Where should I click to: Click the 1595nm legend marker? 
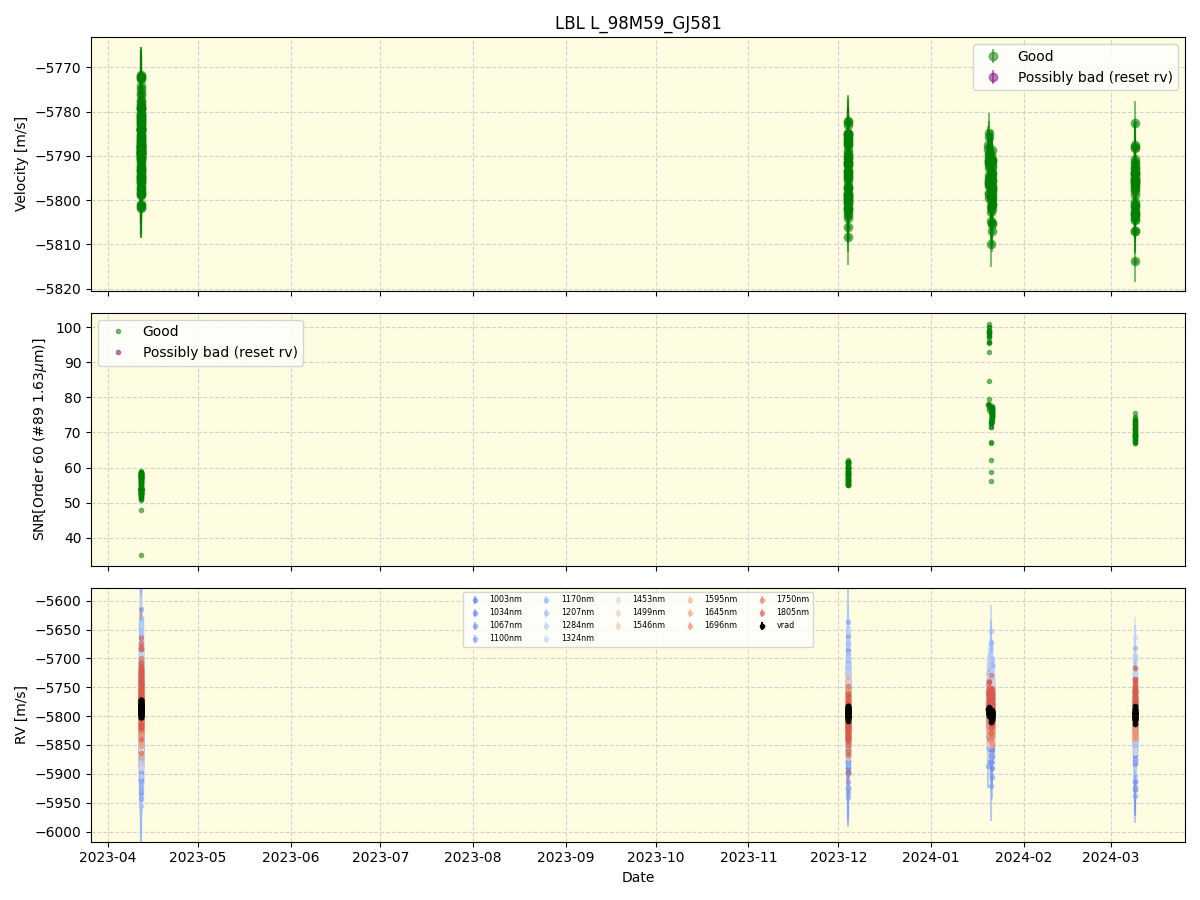click(x=690, y=600)
